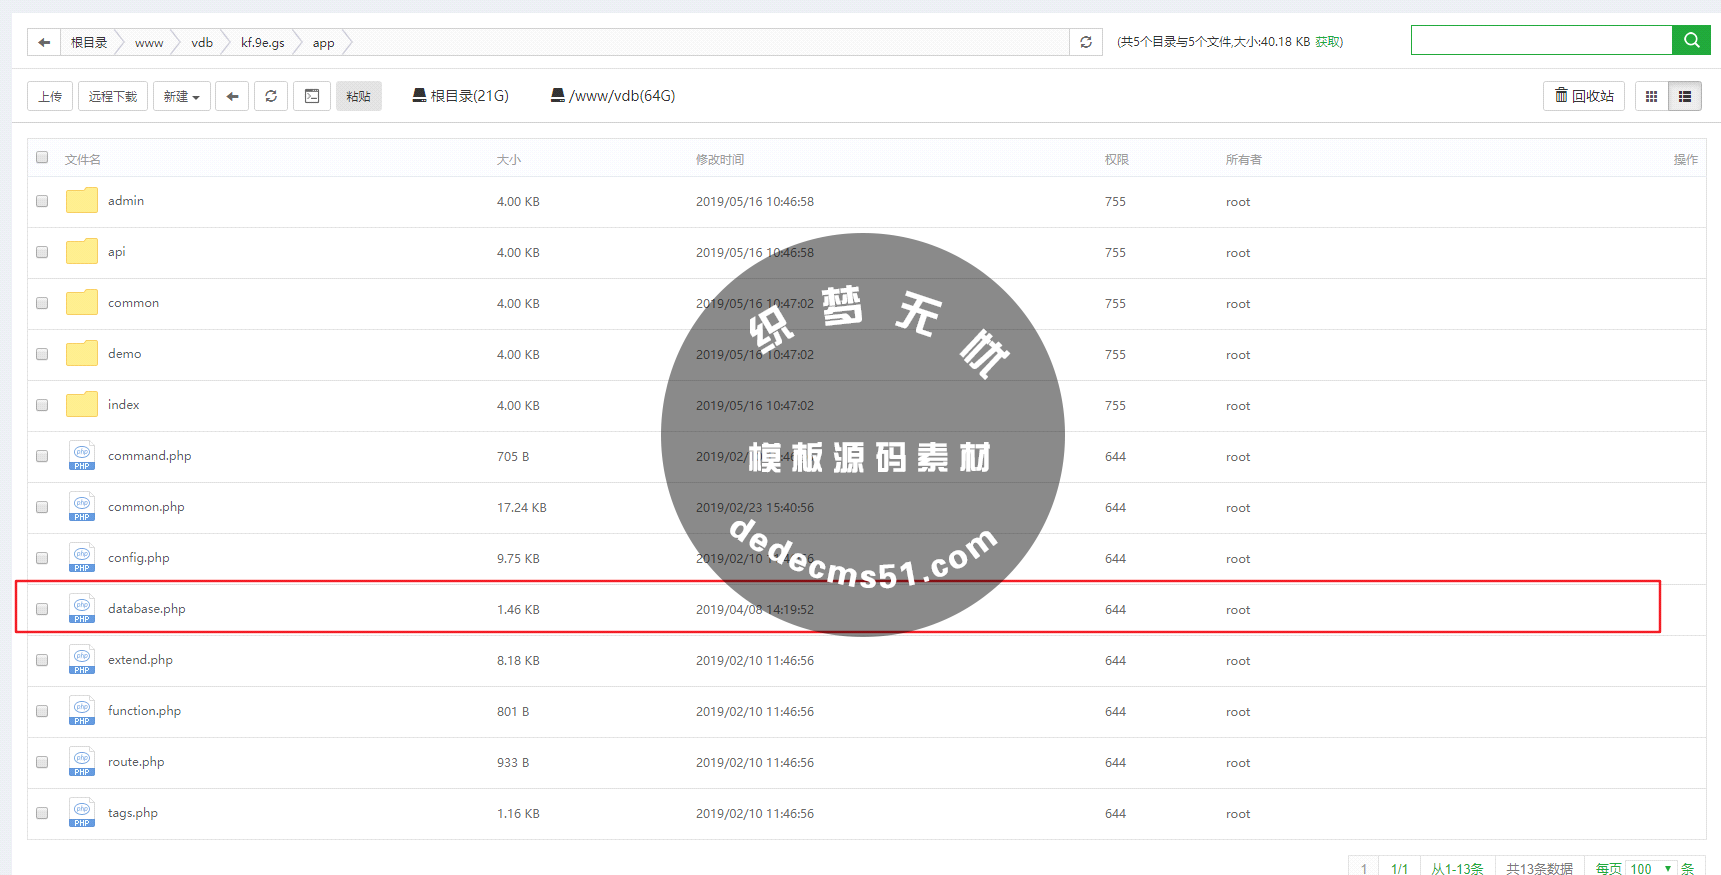Click the 上传 (Upload) button
The width and height of the screenshot is (1721, 875).
tap(50, 96)
